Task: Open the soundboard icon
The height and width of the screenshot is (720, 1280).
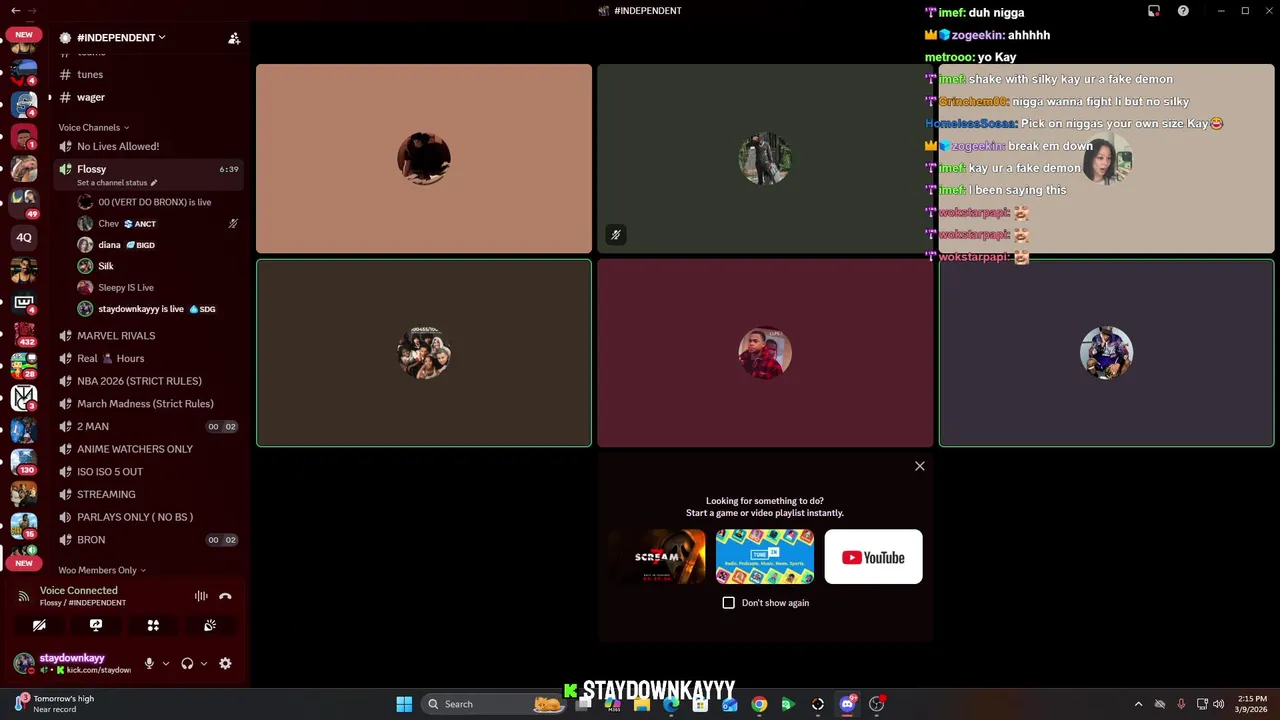Action: (210, 625)
